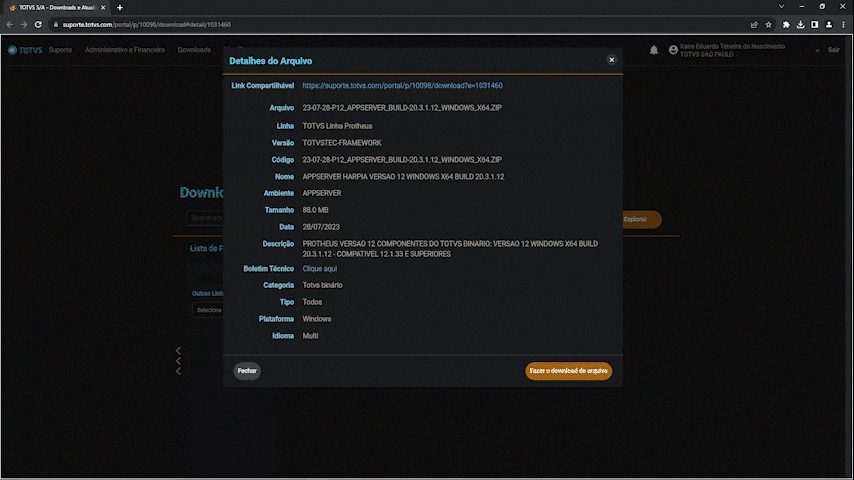Viewport: 854px width, 480px height.
Task: Reload the page with refresh icon
Action: 38,25
